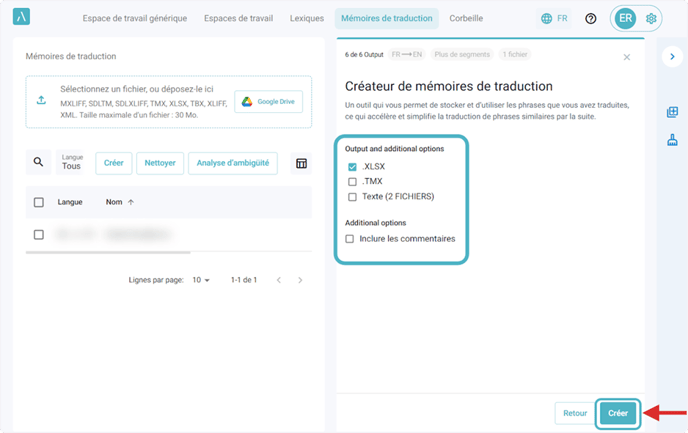The image size is (688, 433).
Task: Close the translation memory creator panel
Action: [x=627, y=58]
